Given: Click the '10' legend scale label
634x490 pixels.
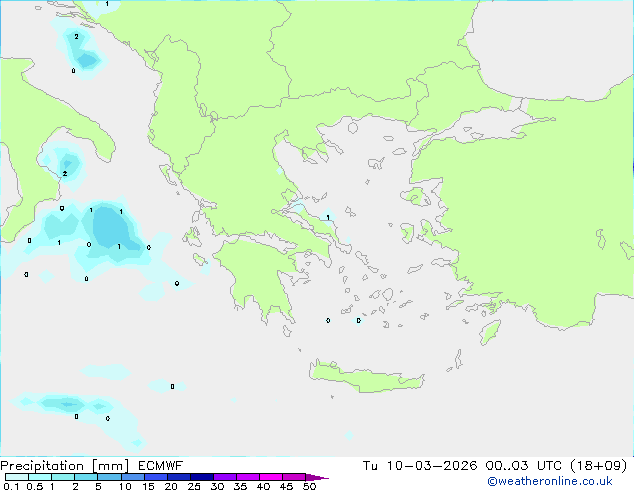Looking at the screenshot, I should [x=125, y=486].
